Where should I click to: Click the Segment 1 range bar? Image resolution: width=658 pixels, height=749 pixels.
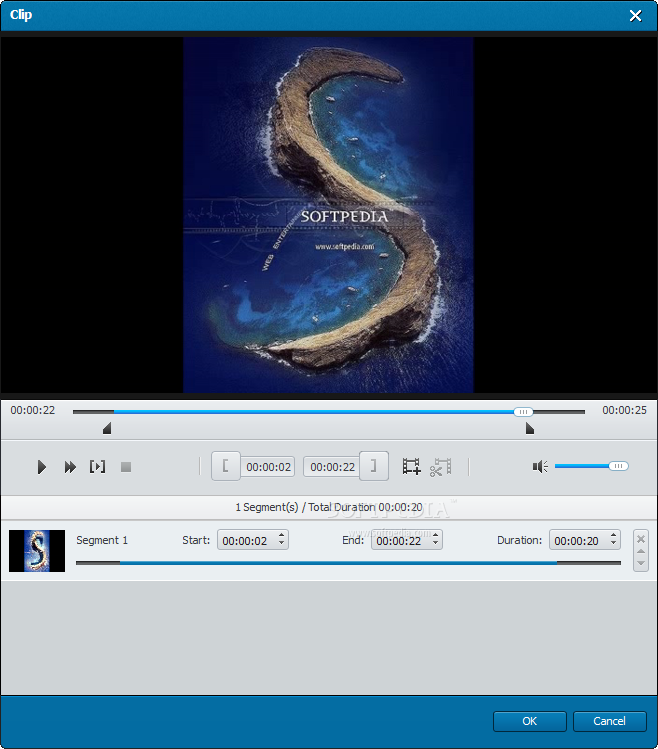click(x=348, y=563)
